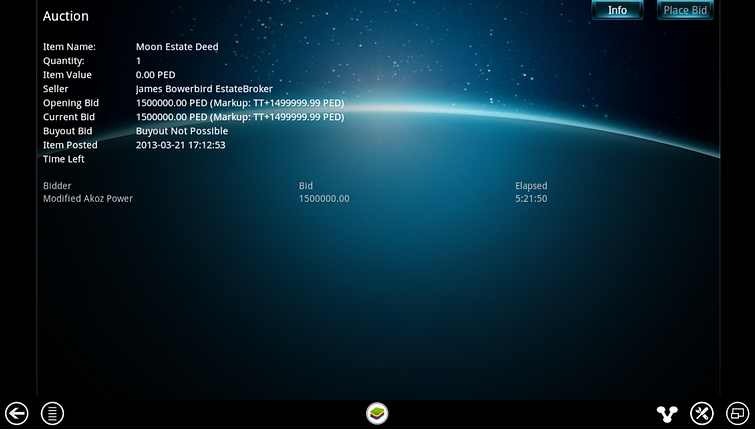The height and width of the screenshot is (430, 755).
Task: Open the settings tools icon
Action: 702,414
